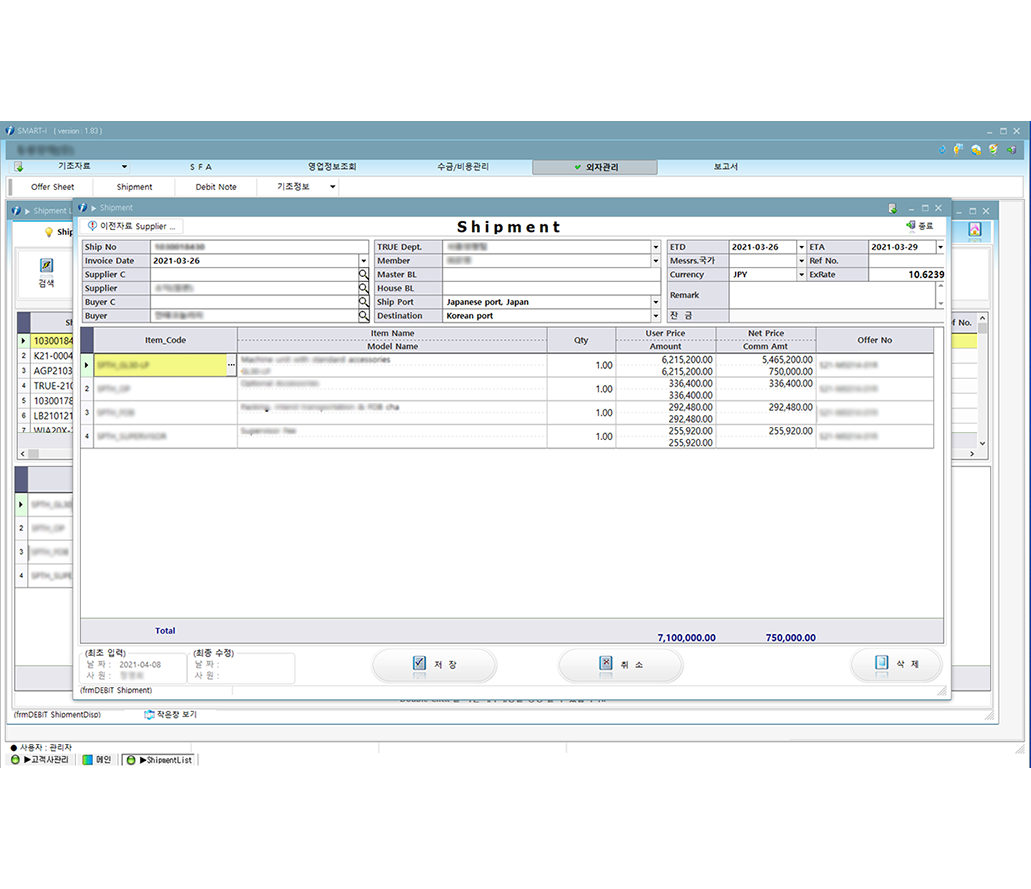Image resolution: width=1031 pixels, height=889 pixels.
Task: Click 이전자료 Supplier previous data button
Action: [x=132, y=226]
